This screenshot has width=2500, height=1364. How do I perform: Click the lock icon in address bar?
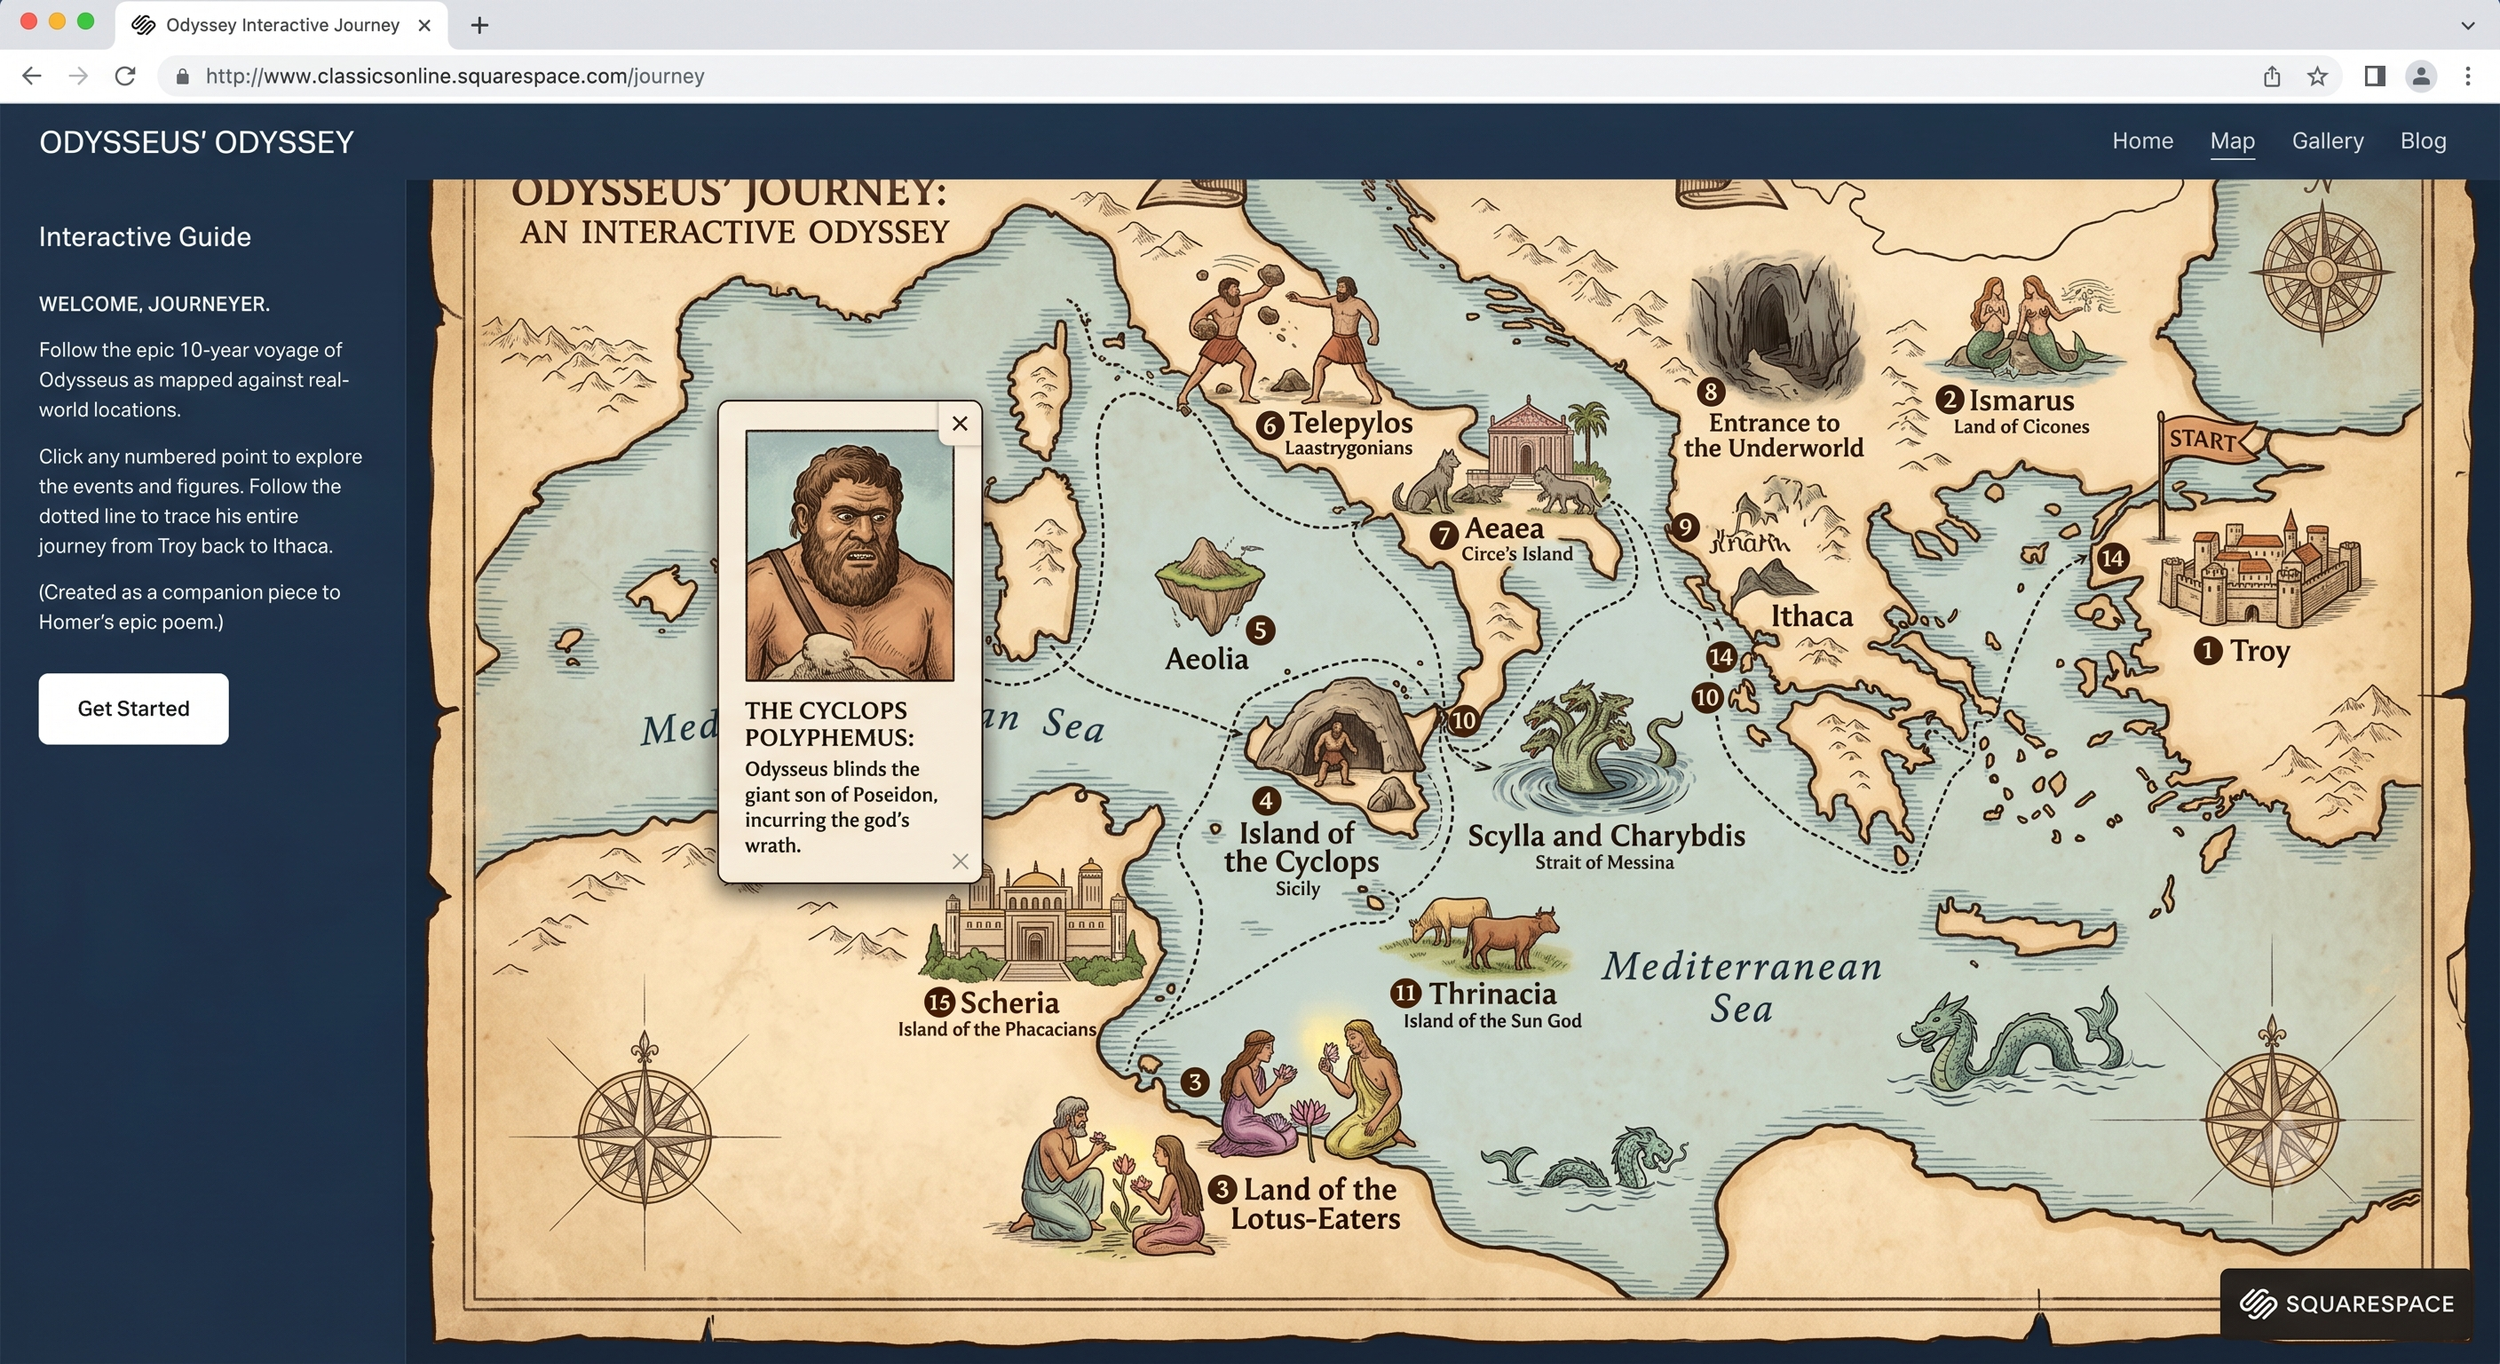(182, 77)
